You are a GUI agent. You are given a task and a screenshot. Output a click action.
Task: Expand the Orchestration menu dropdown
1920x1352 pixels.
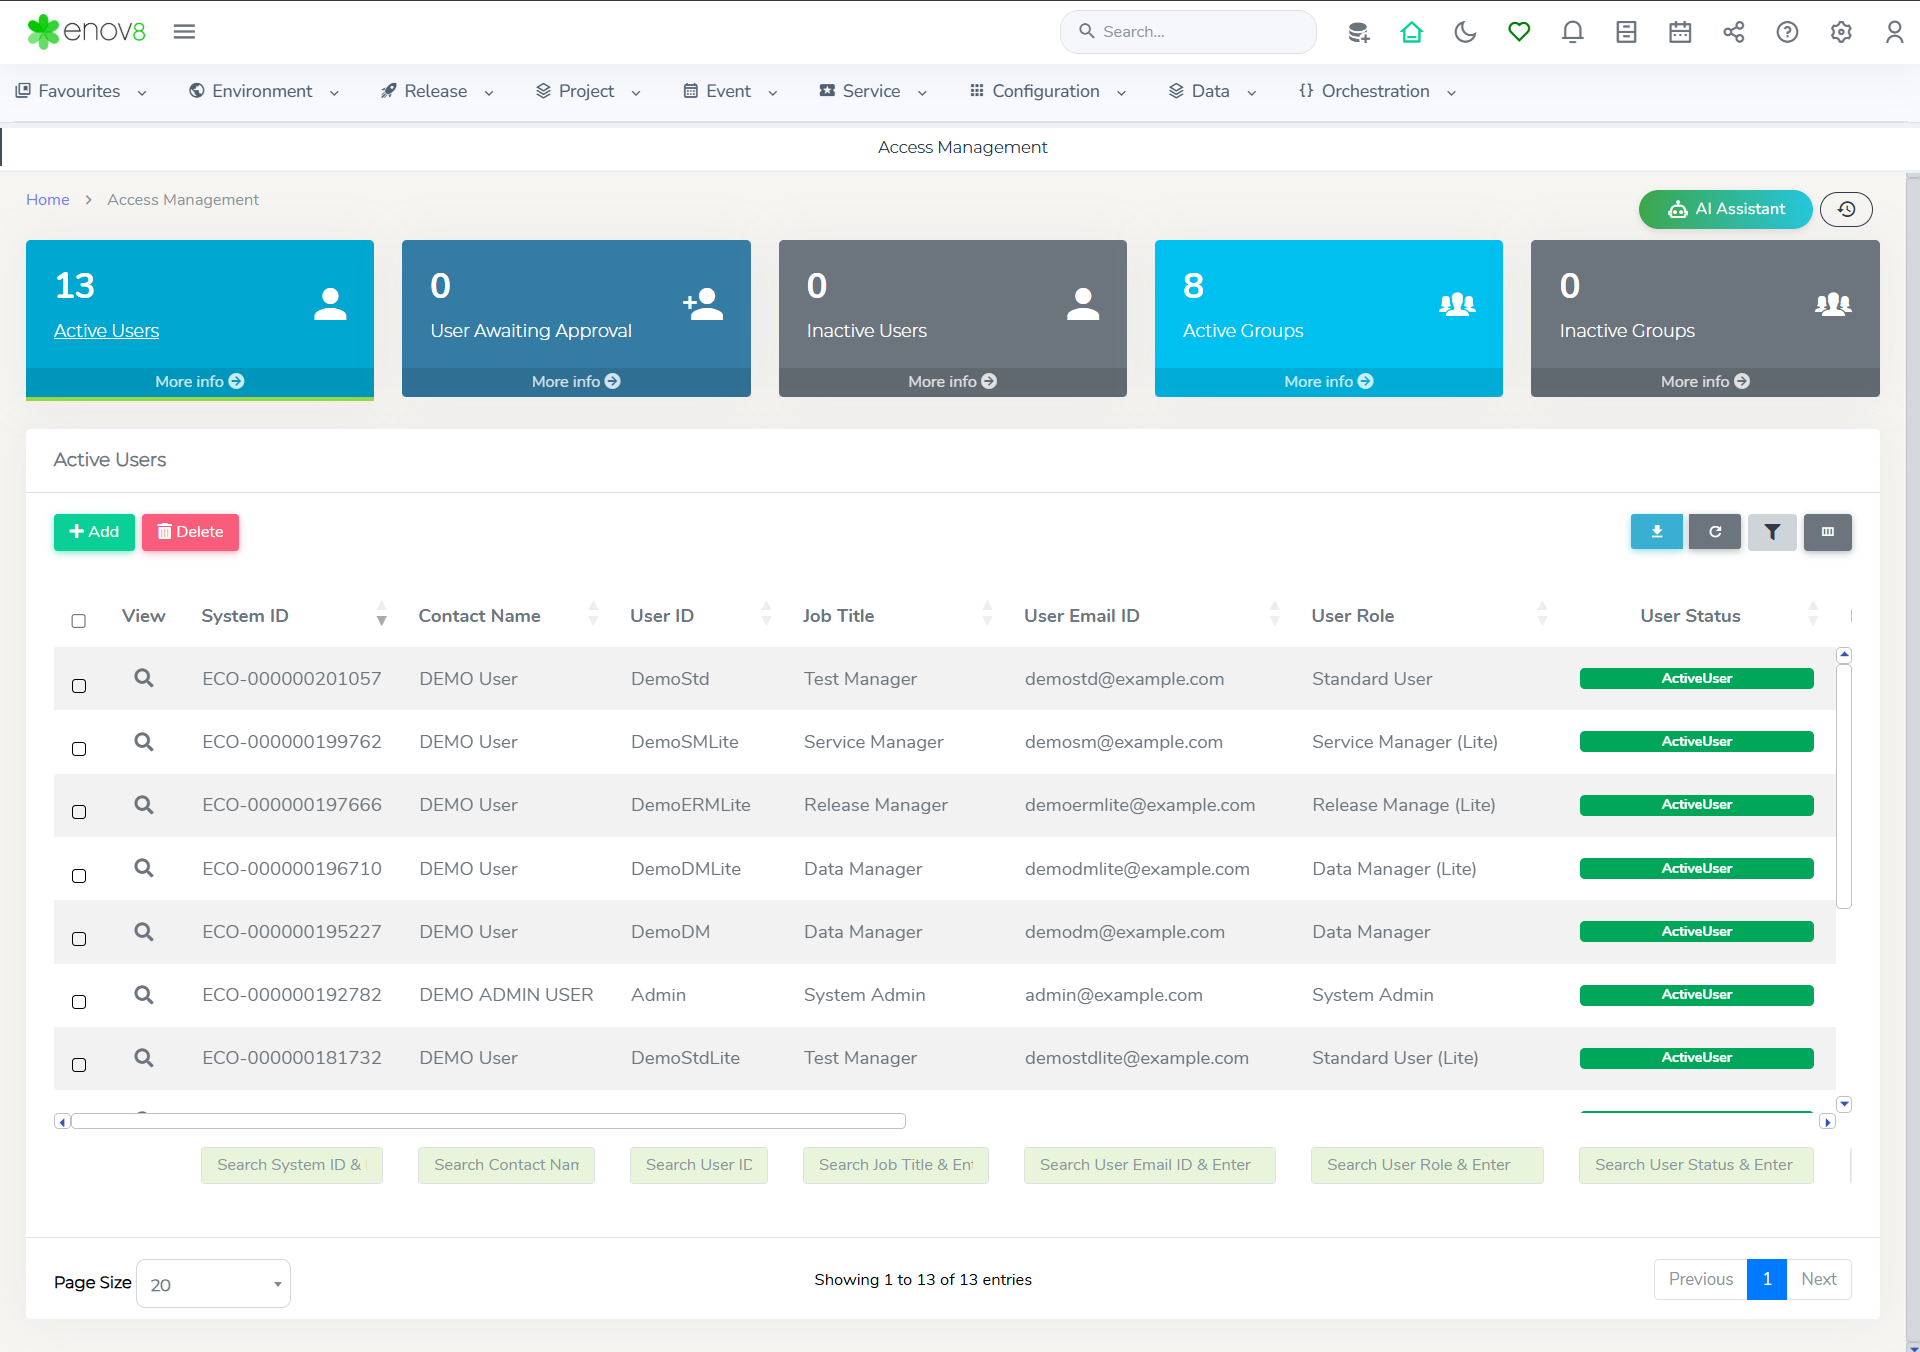coord(1376,91)
